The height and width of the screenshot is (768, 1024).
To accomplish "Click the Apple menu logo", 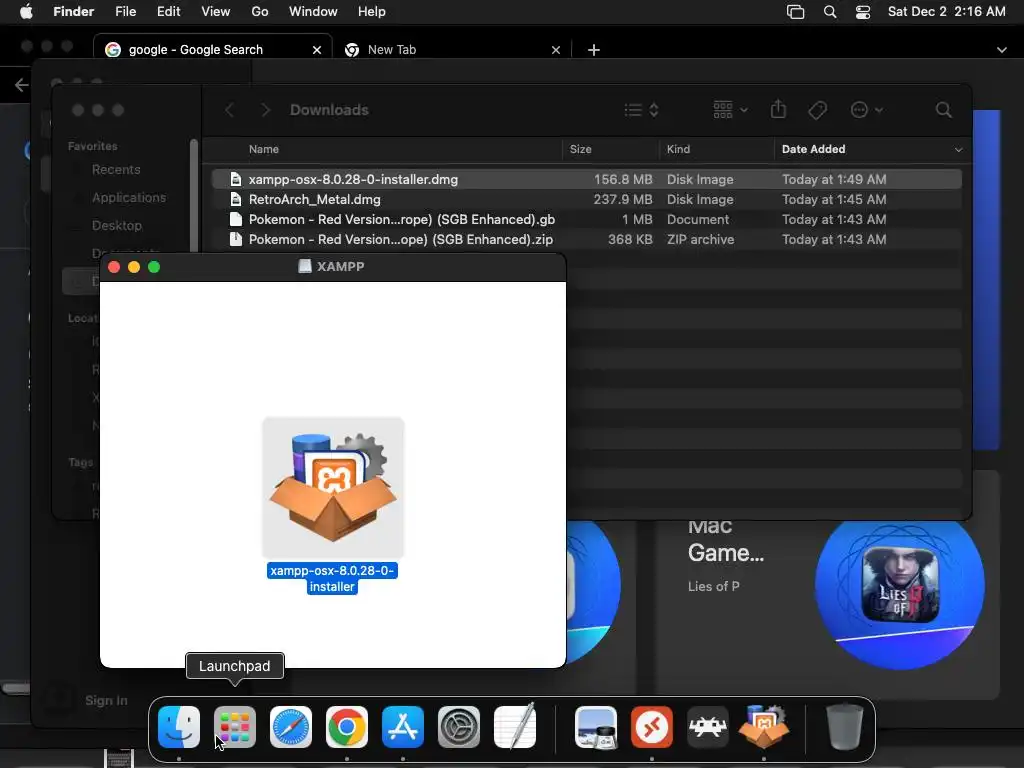I will click(x=26, y=12).
